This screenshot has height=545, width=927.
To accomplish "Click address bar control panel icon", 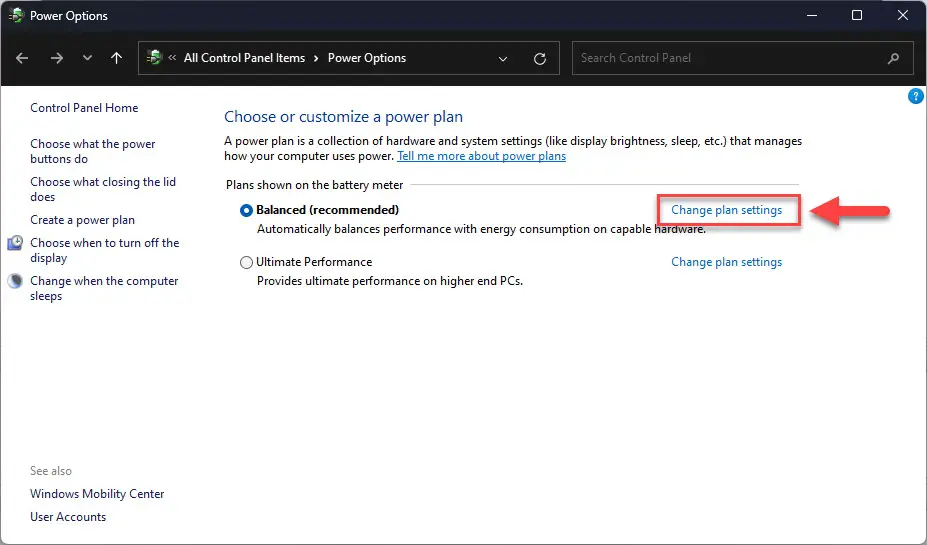I will [x=154, y=57].
